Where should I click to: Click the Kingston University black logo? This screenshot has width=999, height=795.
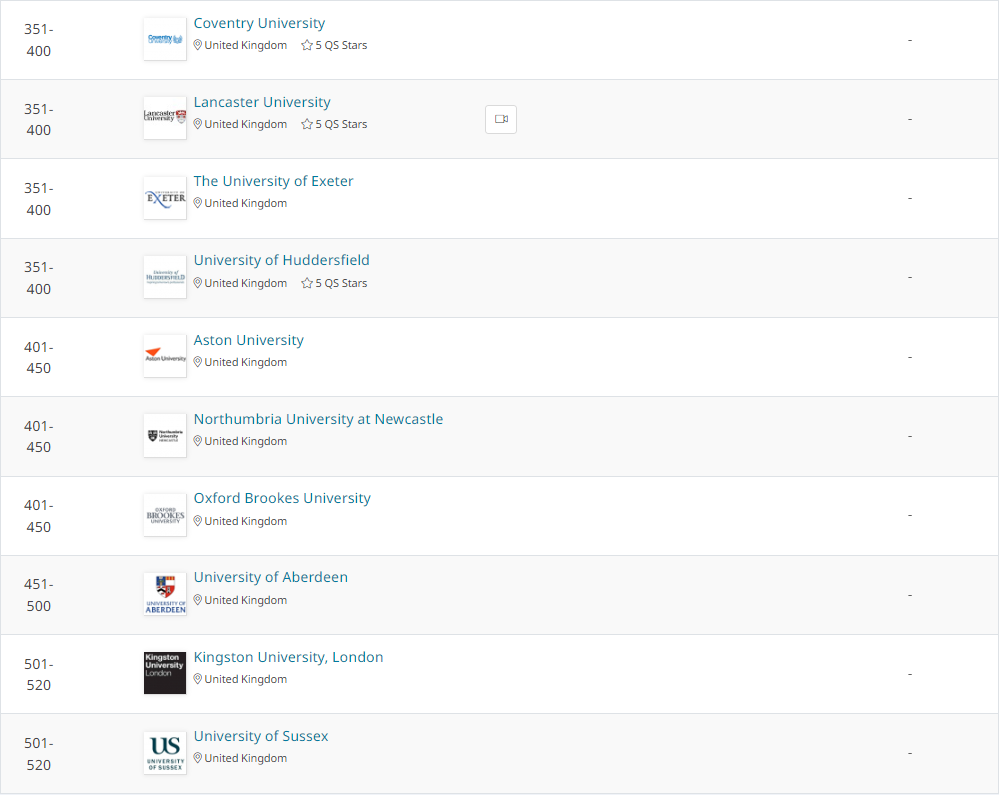165,673
